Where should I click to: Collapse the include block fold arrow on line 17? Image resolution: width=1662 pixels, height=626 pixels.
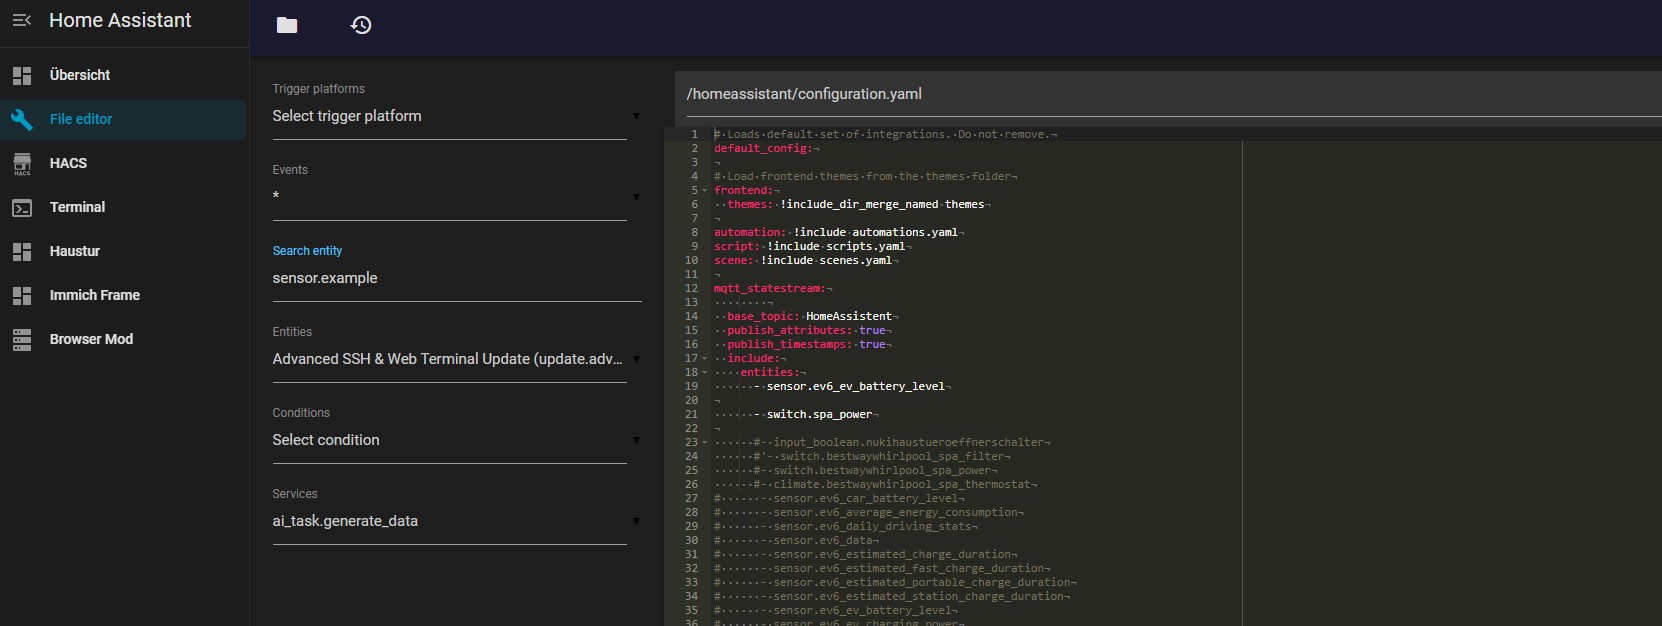click(x=705, y=358)
